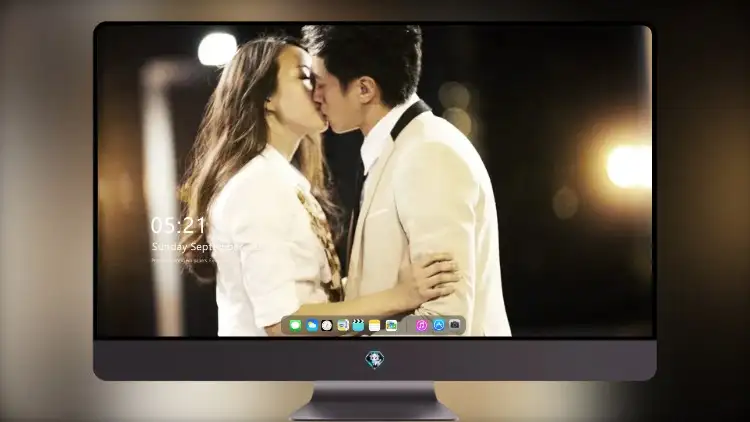Click the emblem logo on monitor chin
The width and height of the screenshot is (750, 422).
(x=375, y=360)
